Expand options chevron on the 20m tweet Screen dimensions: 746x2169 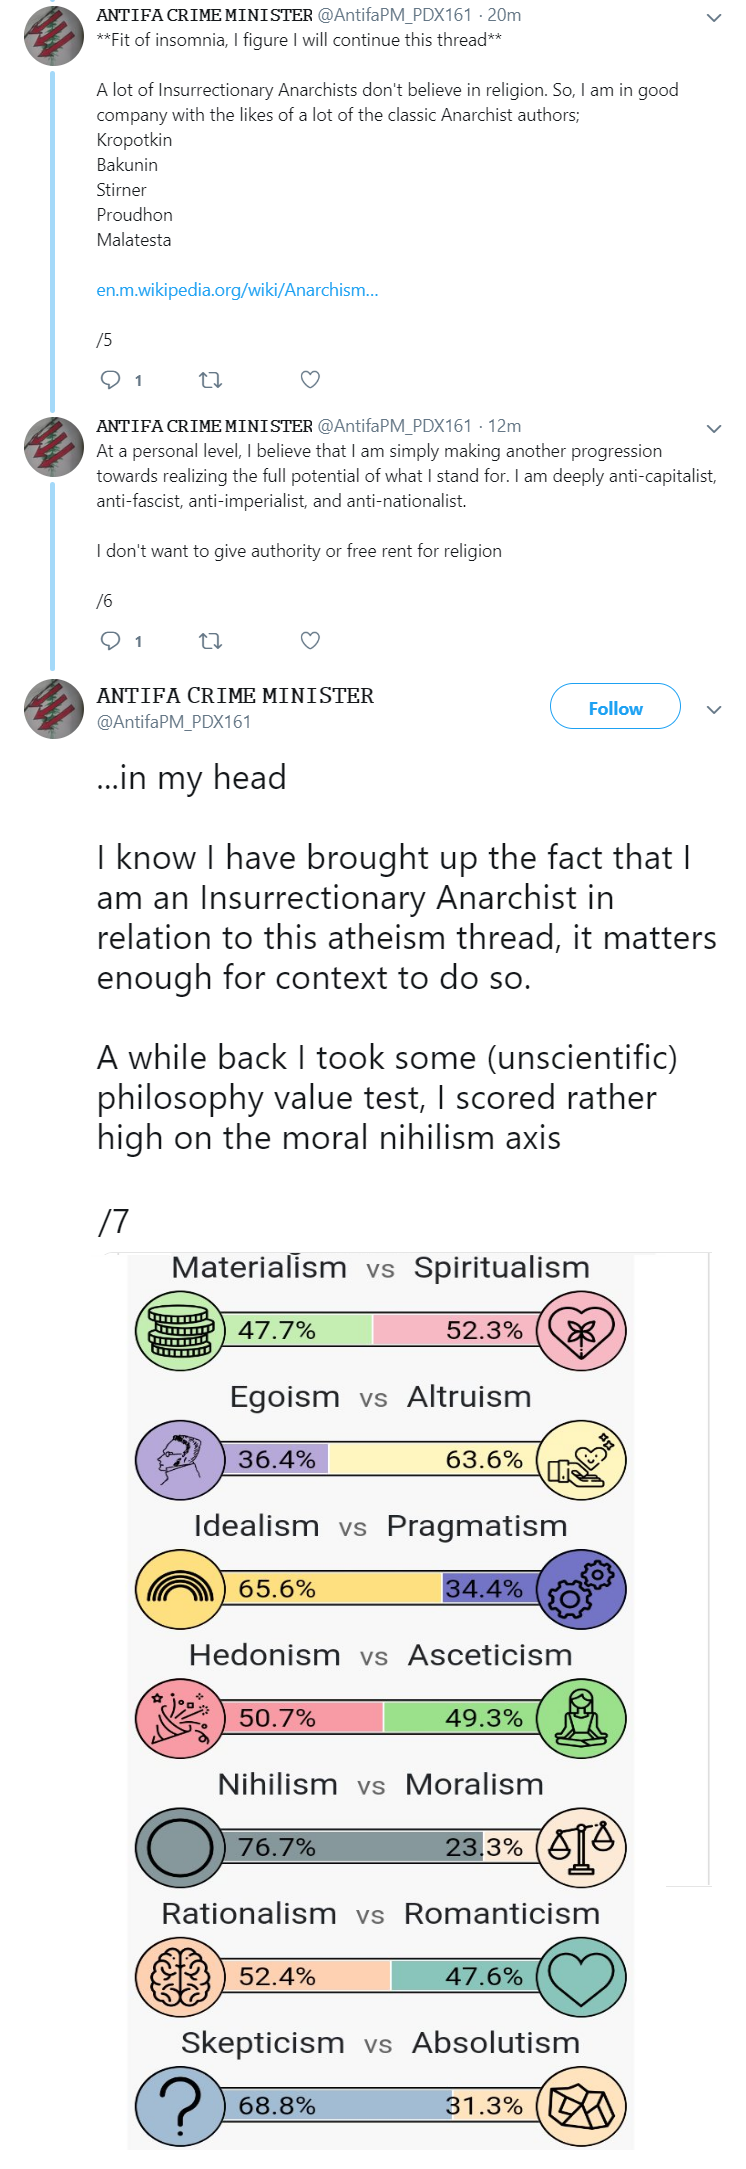714,17
